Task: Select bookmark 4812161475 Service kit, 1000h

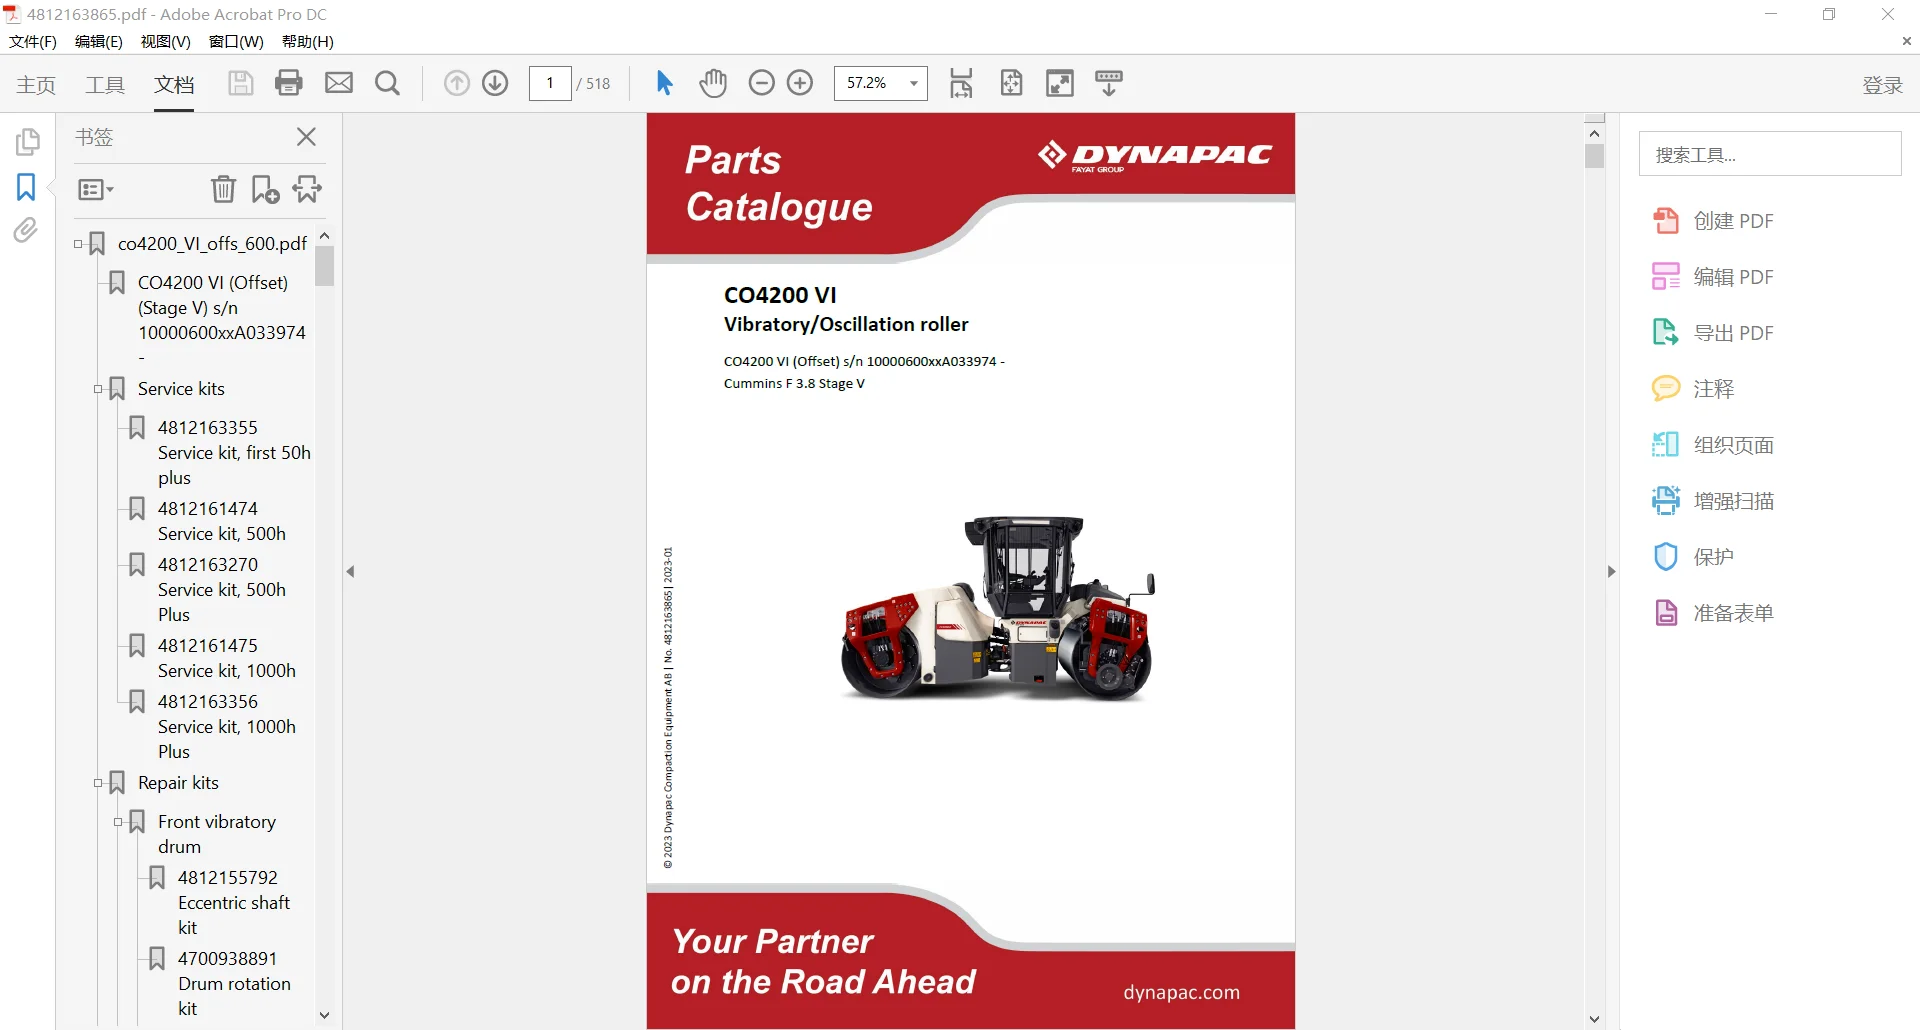Action: tap(227, 658)
